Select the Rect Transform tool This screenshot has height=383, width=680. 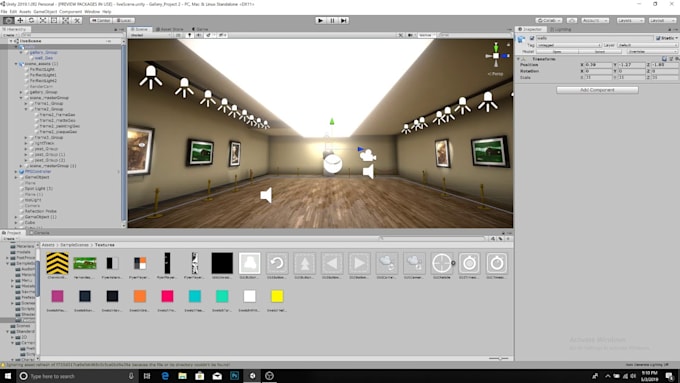(x=54, y=20)
